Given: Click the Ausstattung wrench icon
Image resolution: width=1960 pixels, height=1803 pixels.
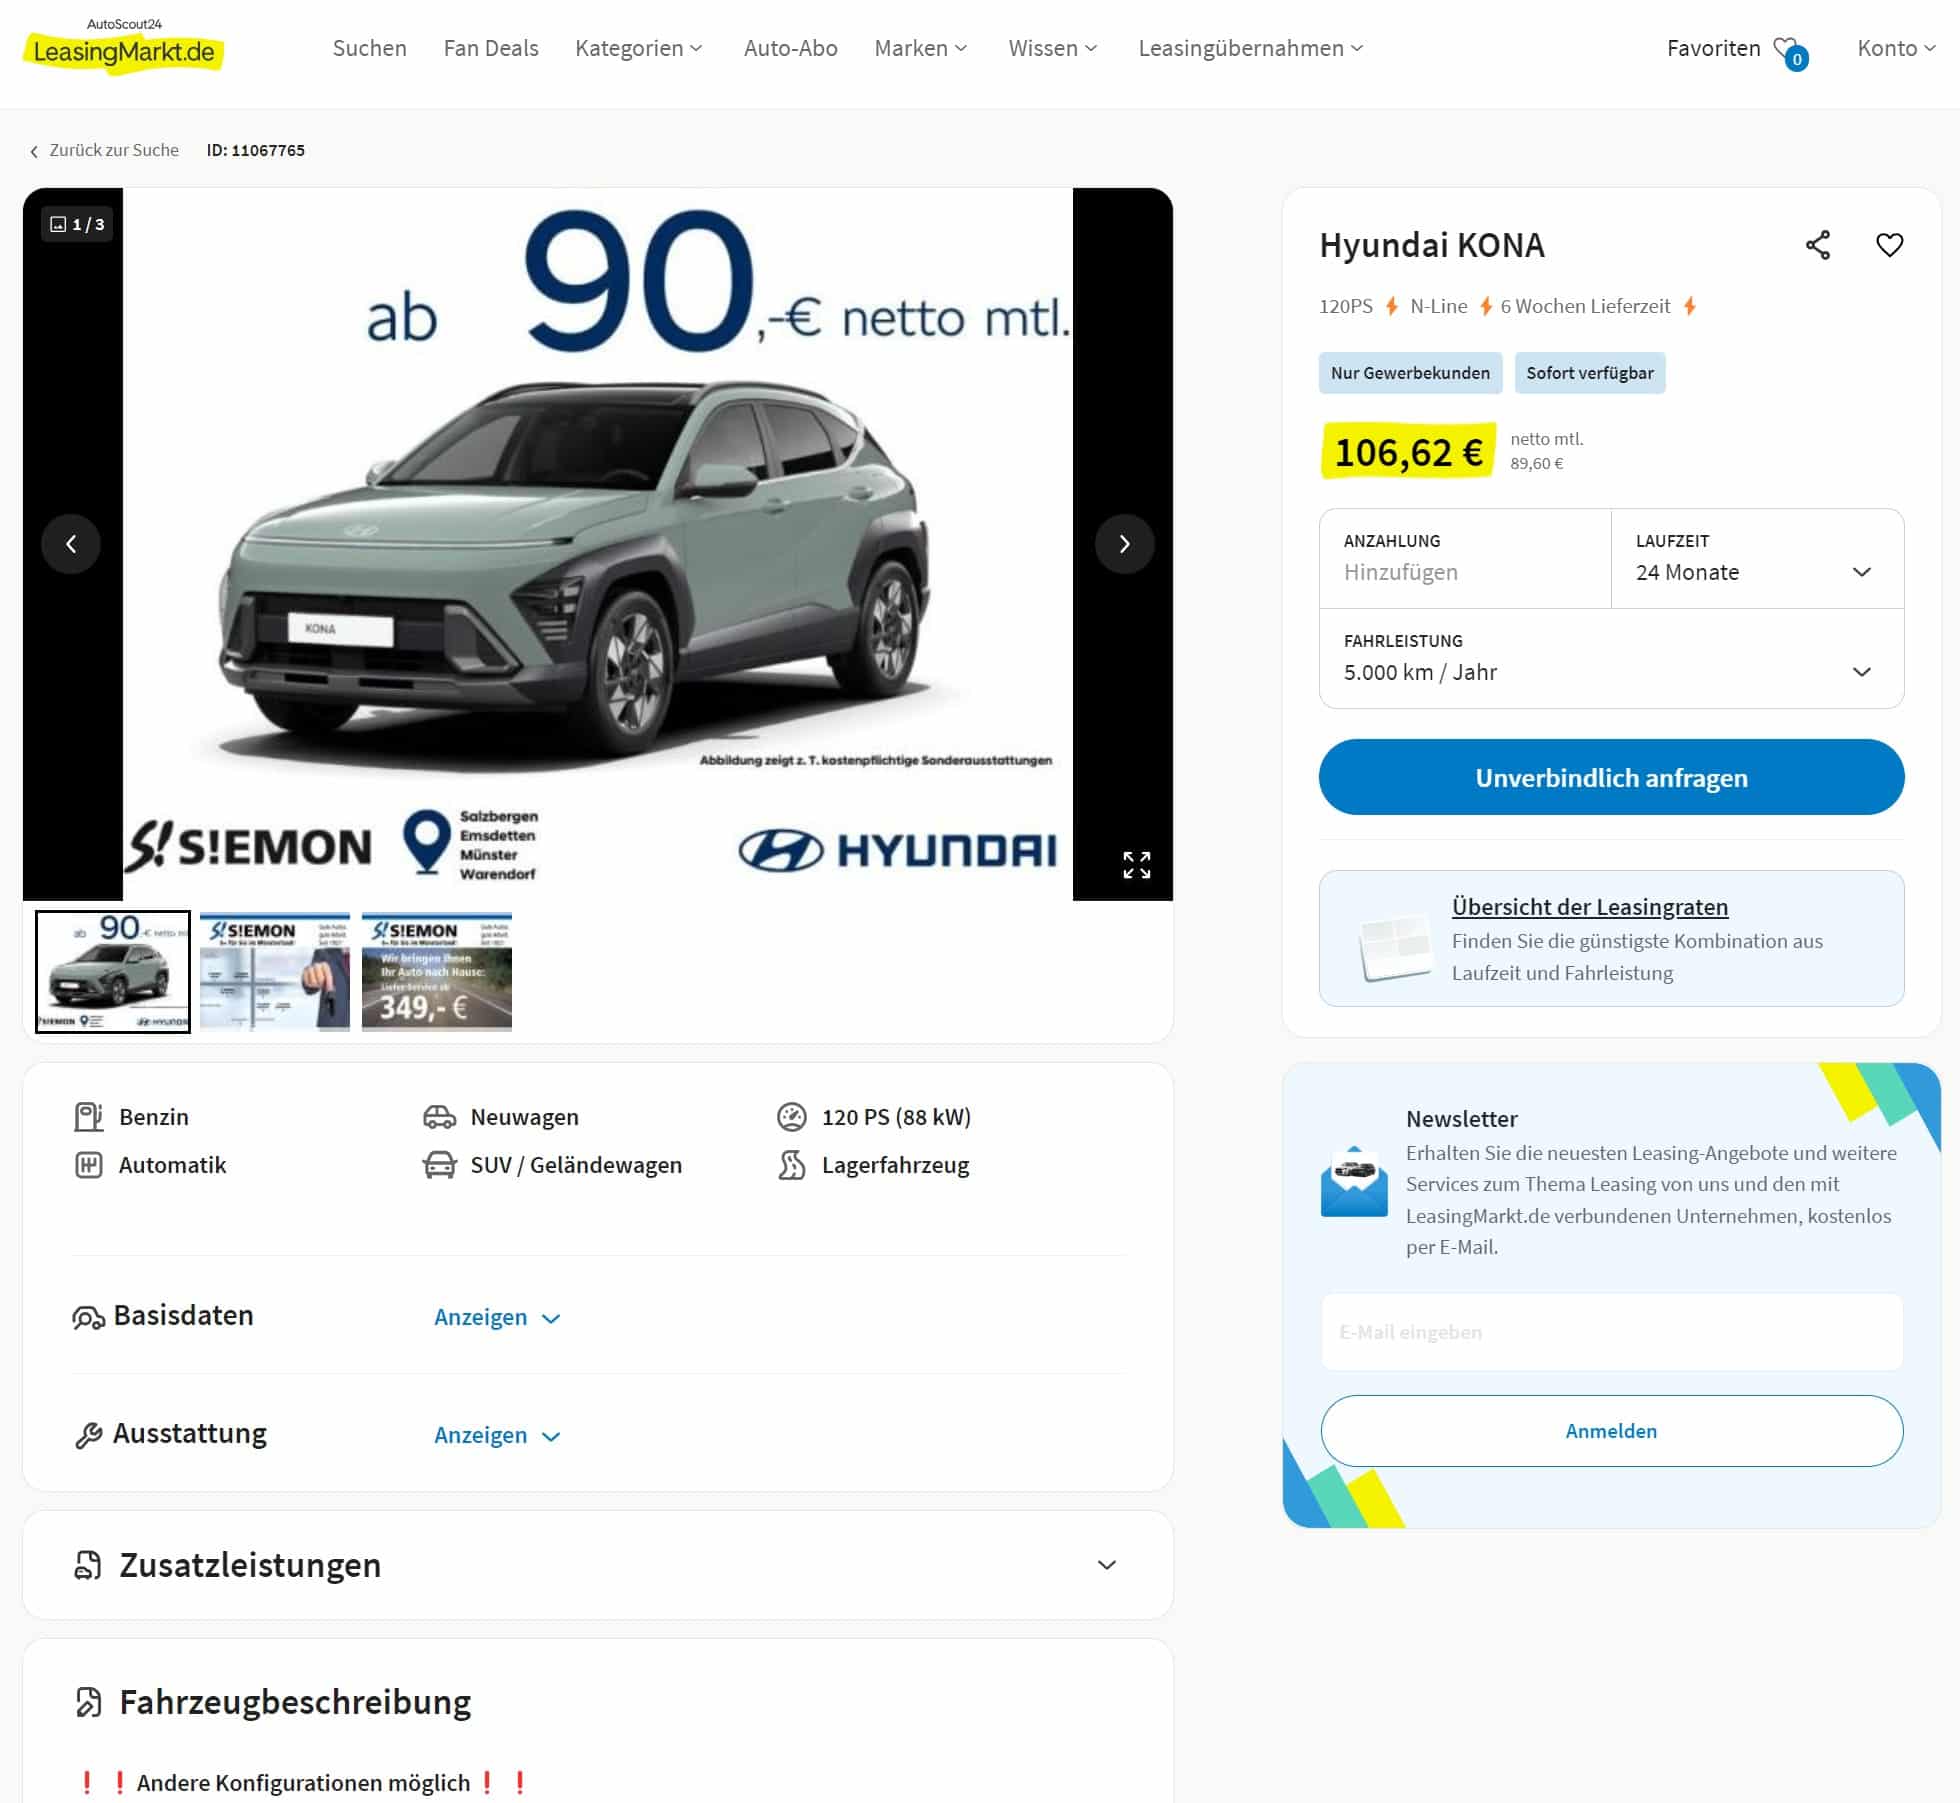Looking at the screenshot, I should (x=88, y=1436).
